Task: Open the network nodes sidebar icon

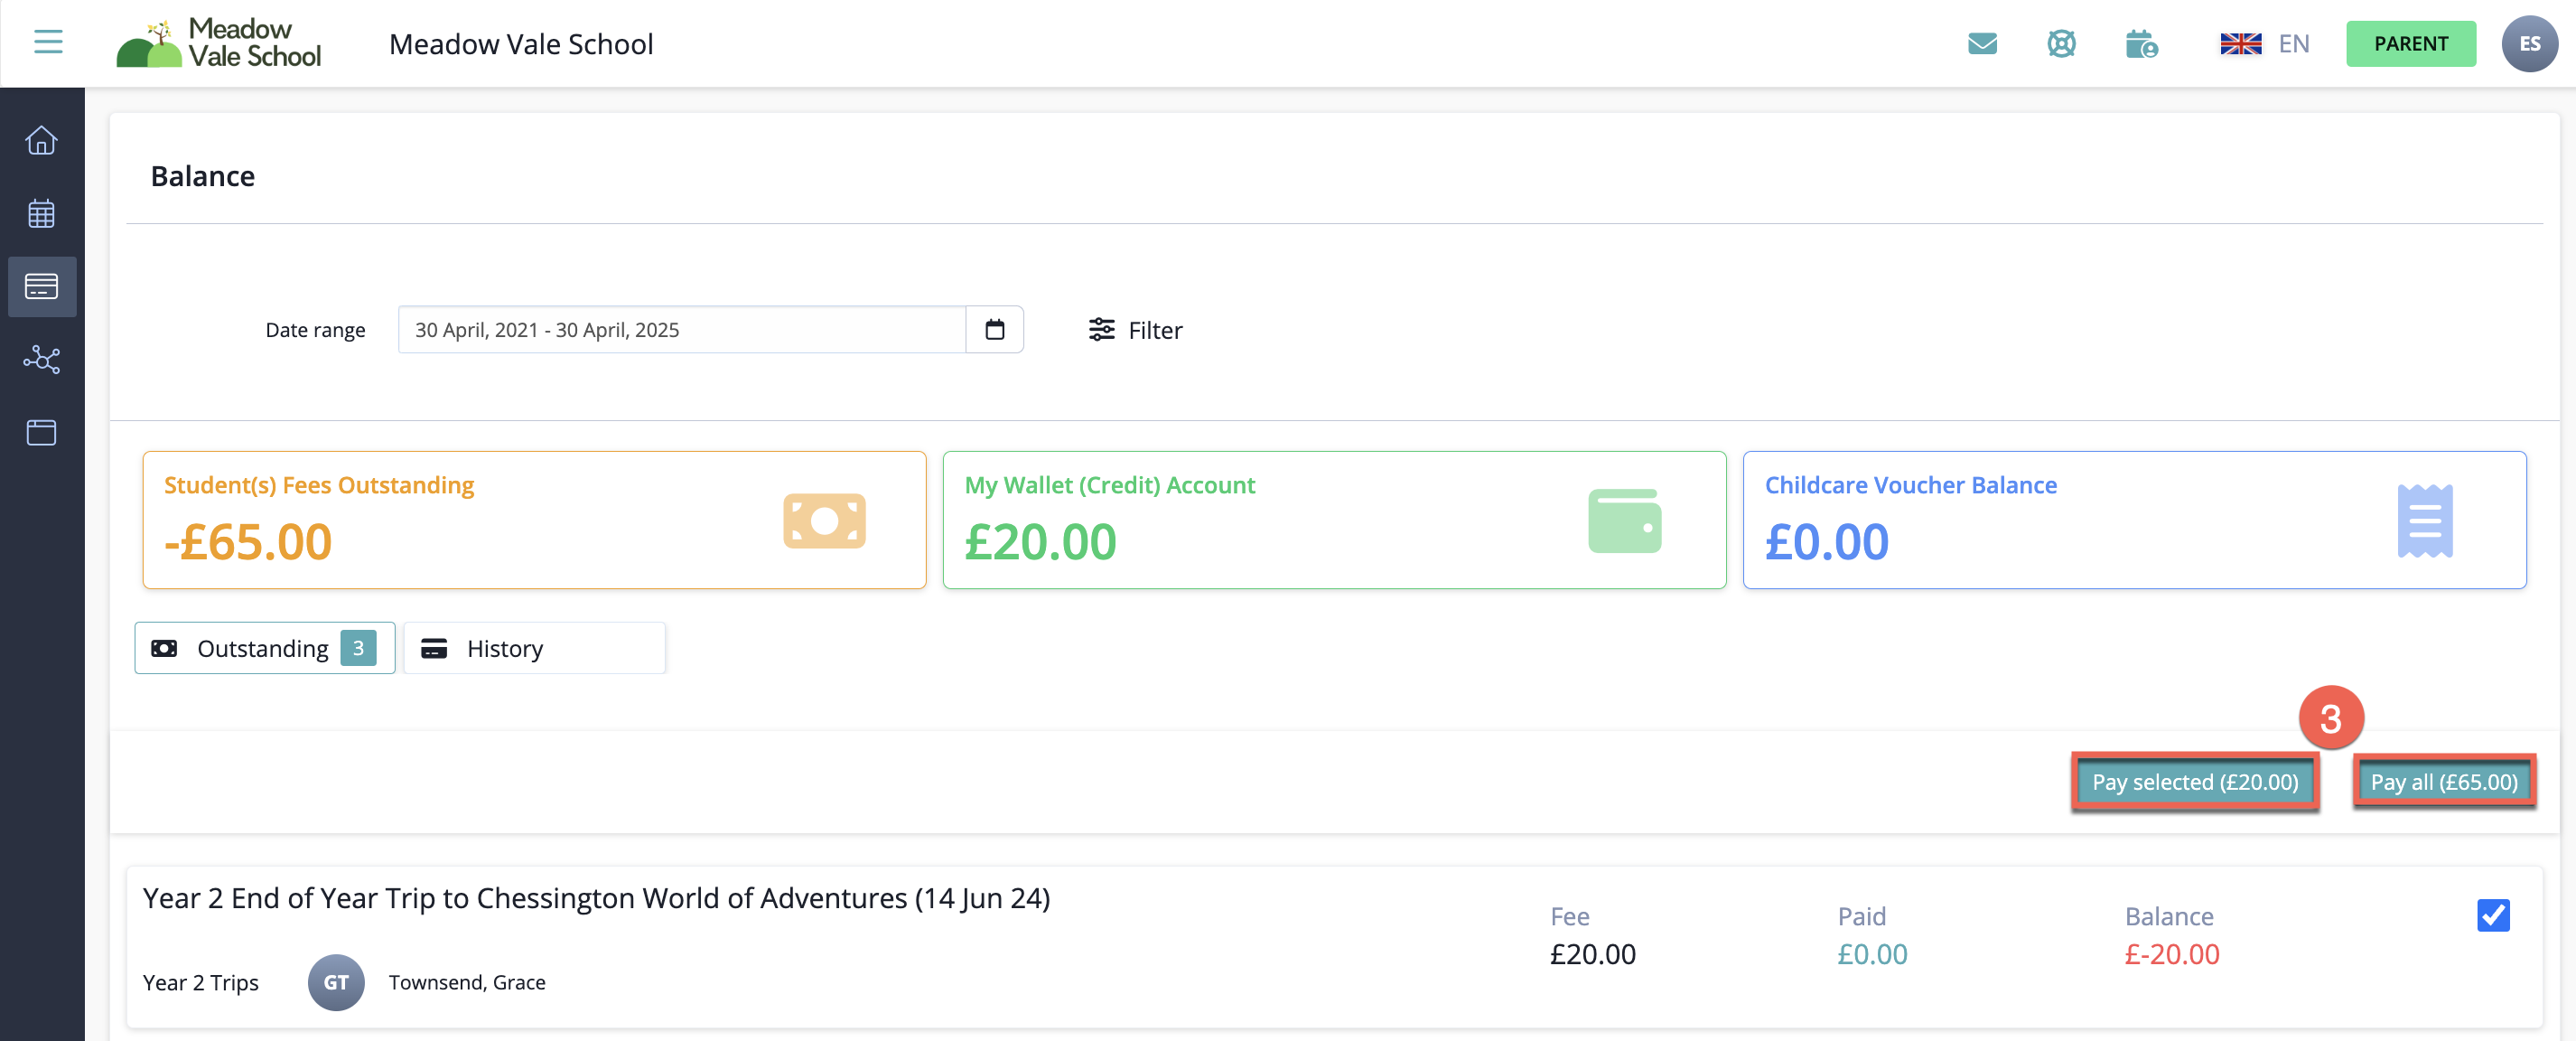Action: click(41, 359)
